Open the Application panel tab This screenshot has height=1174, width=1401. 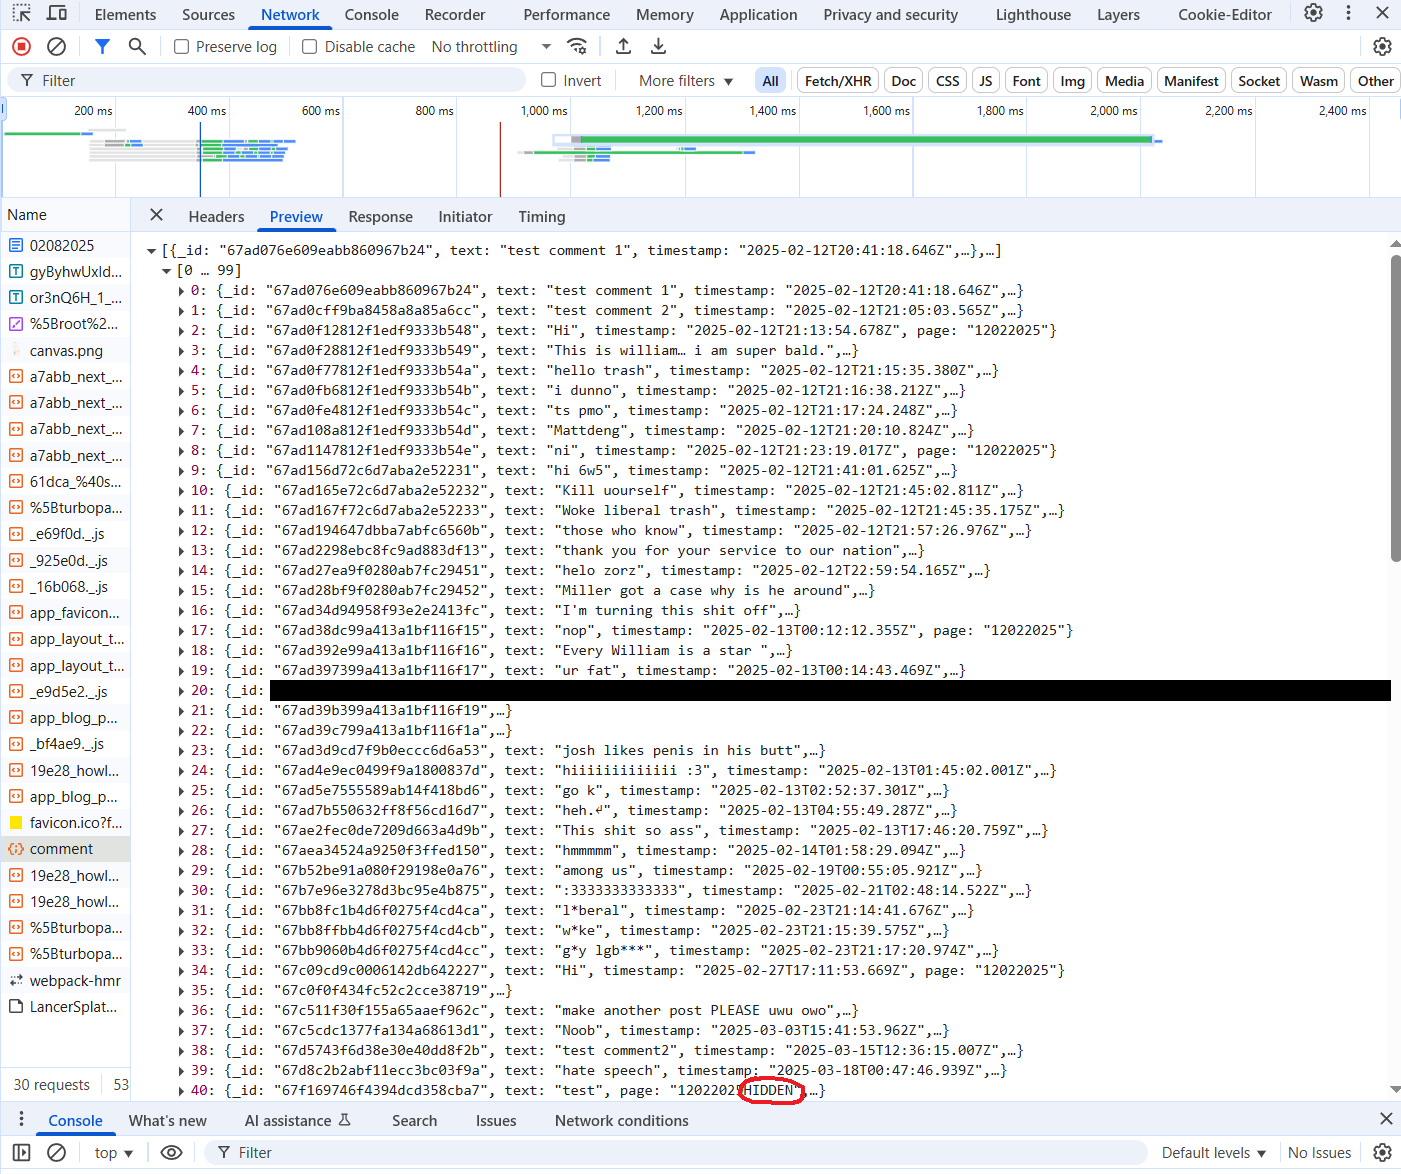coord(758,15)
